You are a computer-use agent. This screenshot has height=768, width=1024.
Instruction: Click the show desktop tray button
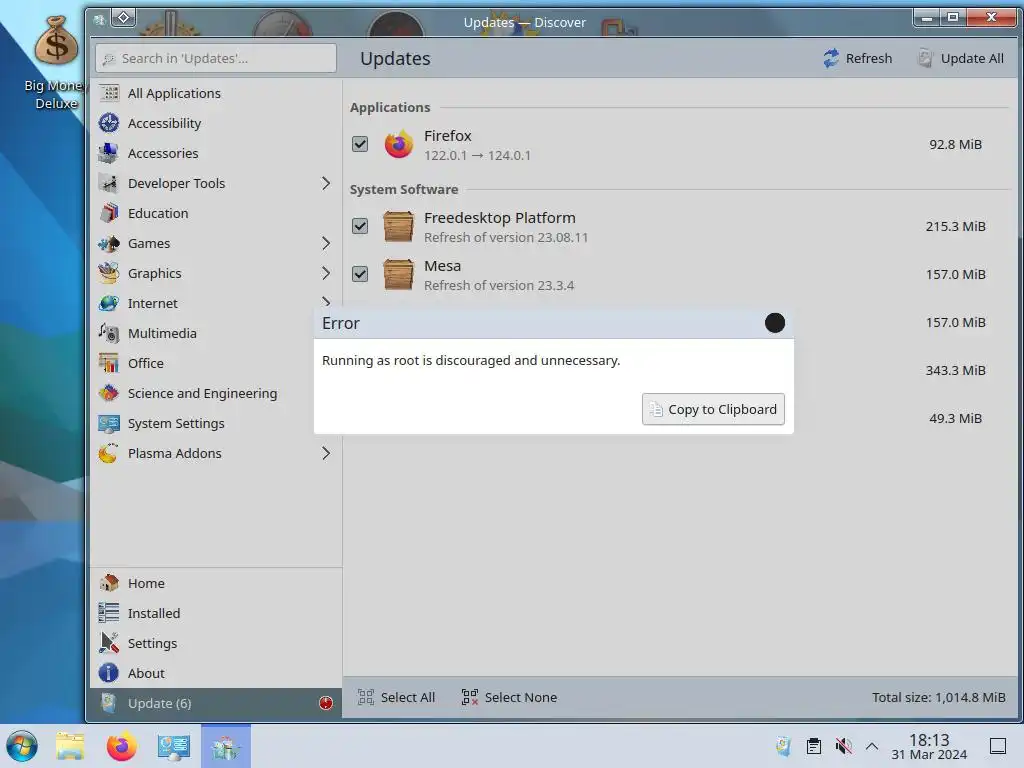point(998,746)
